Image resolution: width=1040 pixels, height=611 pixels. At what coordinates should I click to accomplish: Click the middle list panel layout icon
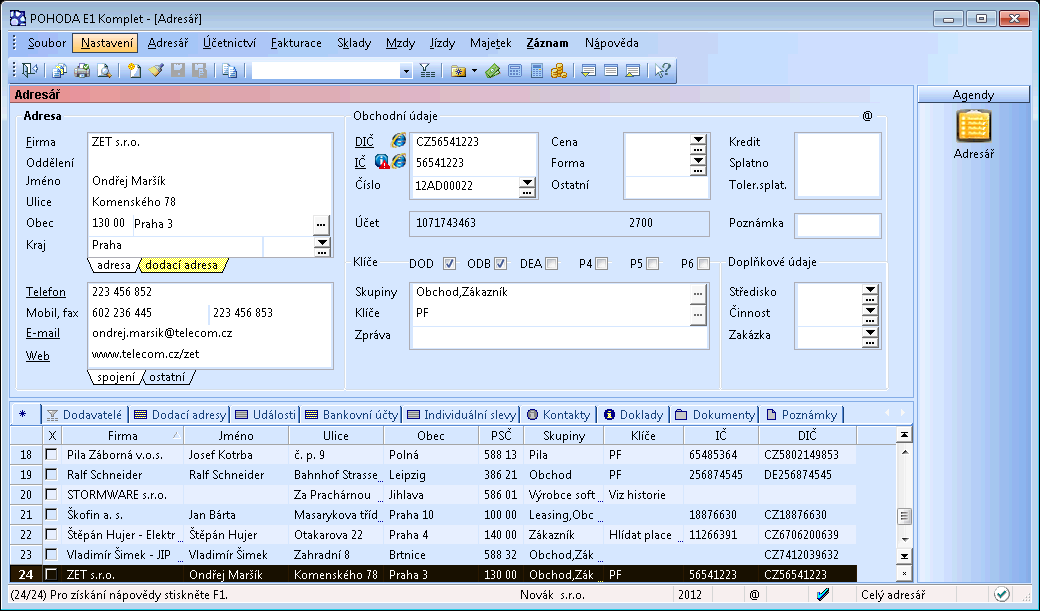coord(611,70)
